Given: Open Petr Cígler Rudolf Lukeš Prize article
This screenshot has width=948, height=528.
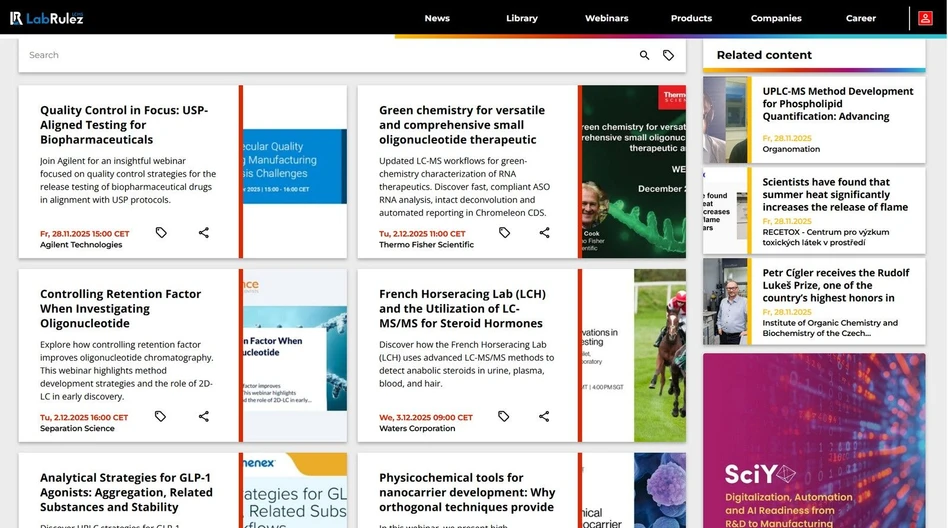Looking at the screenshot, I should coord(836,285).
